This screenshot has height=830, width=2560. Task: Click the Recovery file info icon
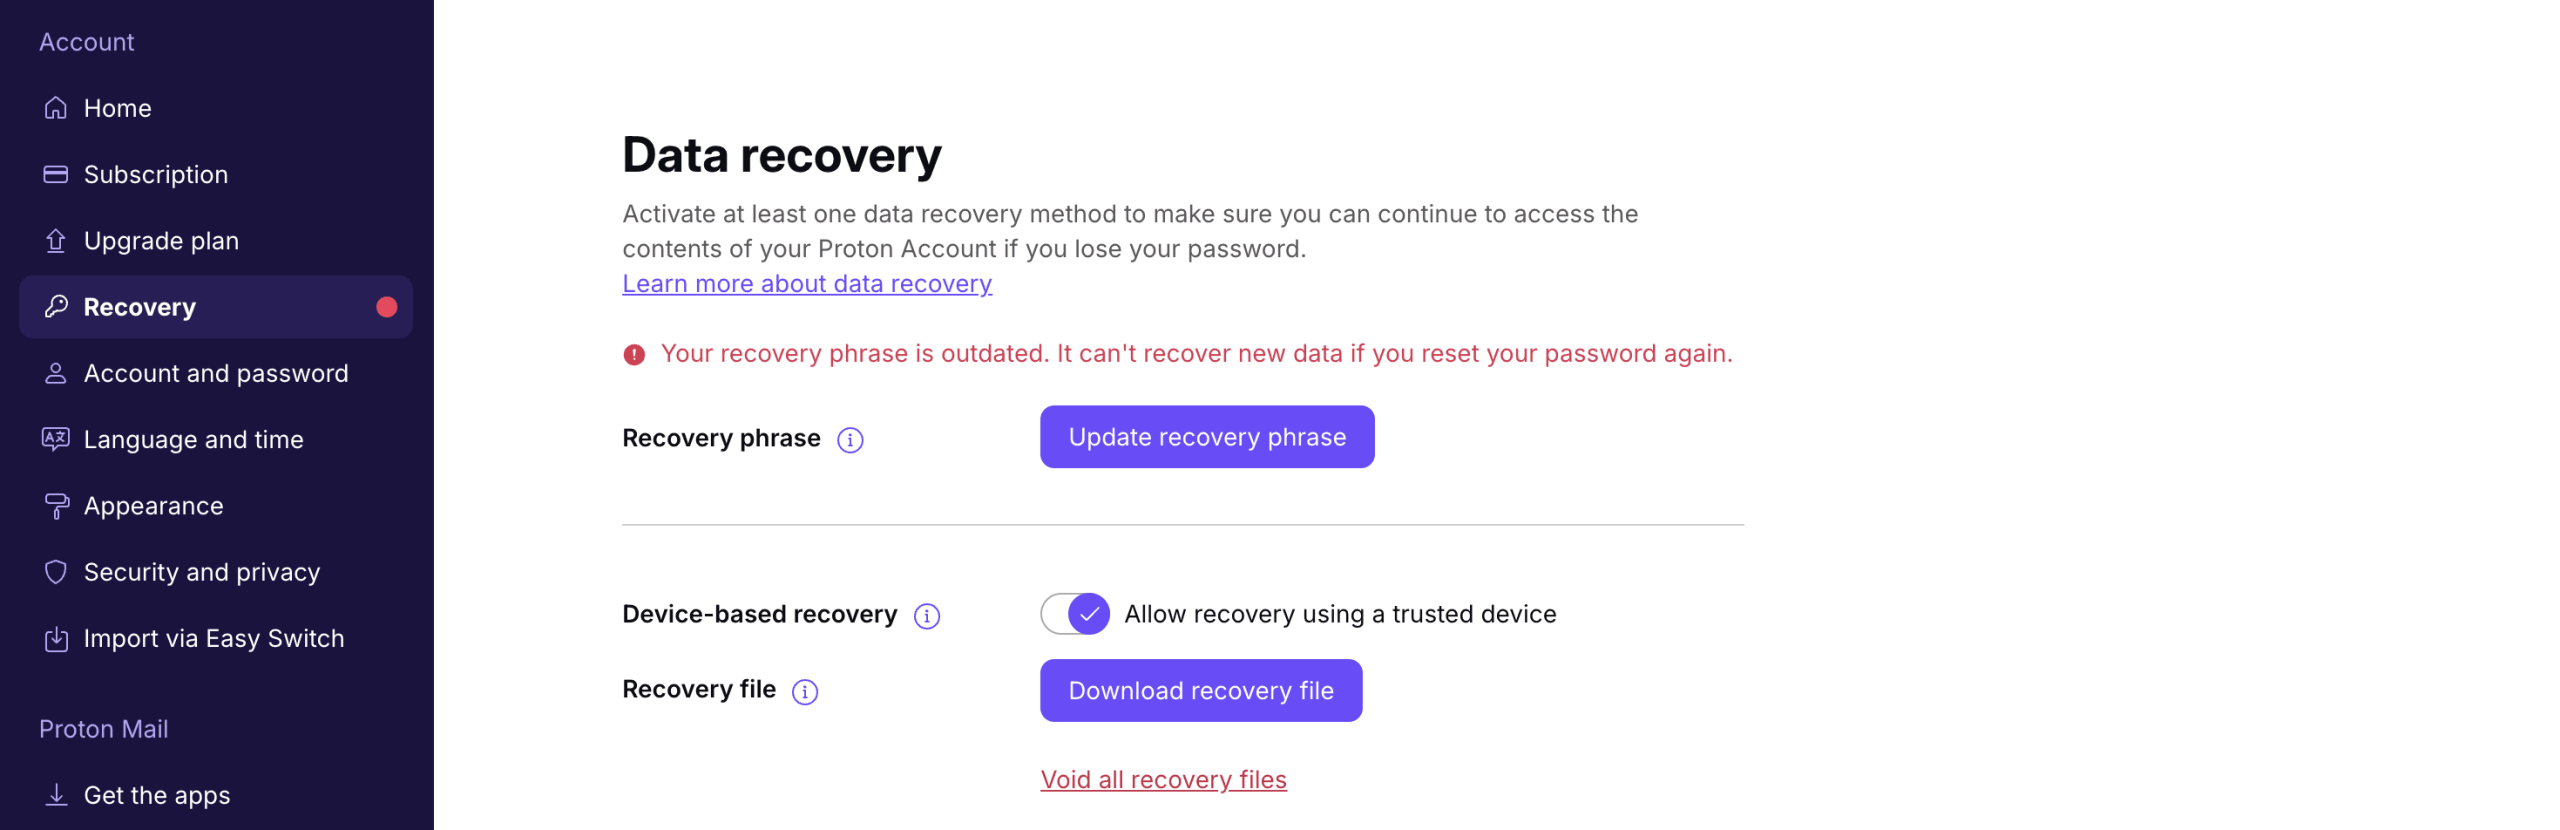click(804, 692)
